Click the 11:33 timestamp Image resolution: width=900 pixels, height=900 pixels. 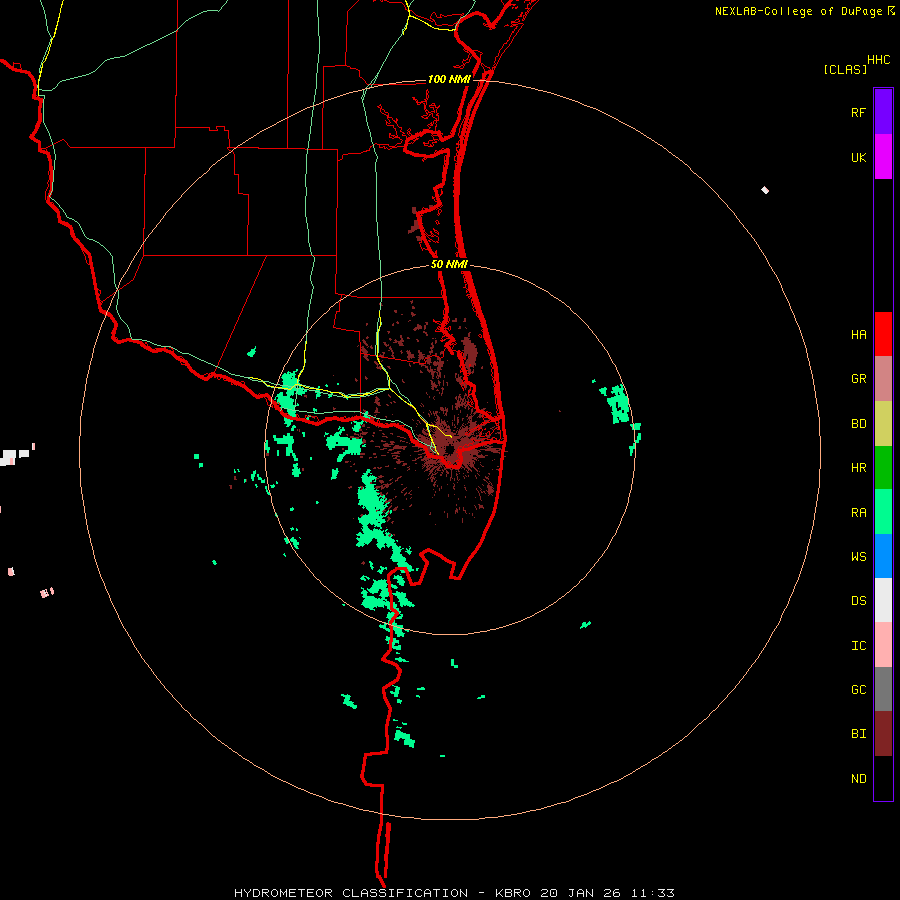(652, 893)
